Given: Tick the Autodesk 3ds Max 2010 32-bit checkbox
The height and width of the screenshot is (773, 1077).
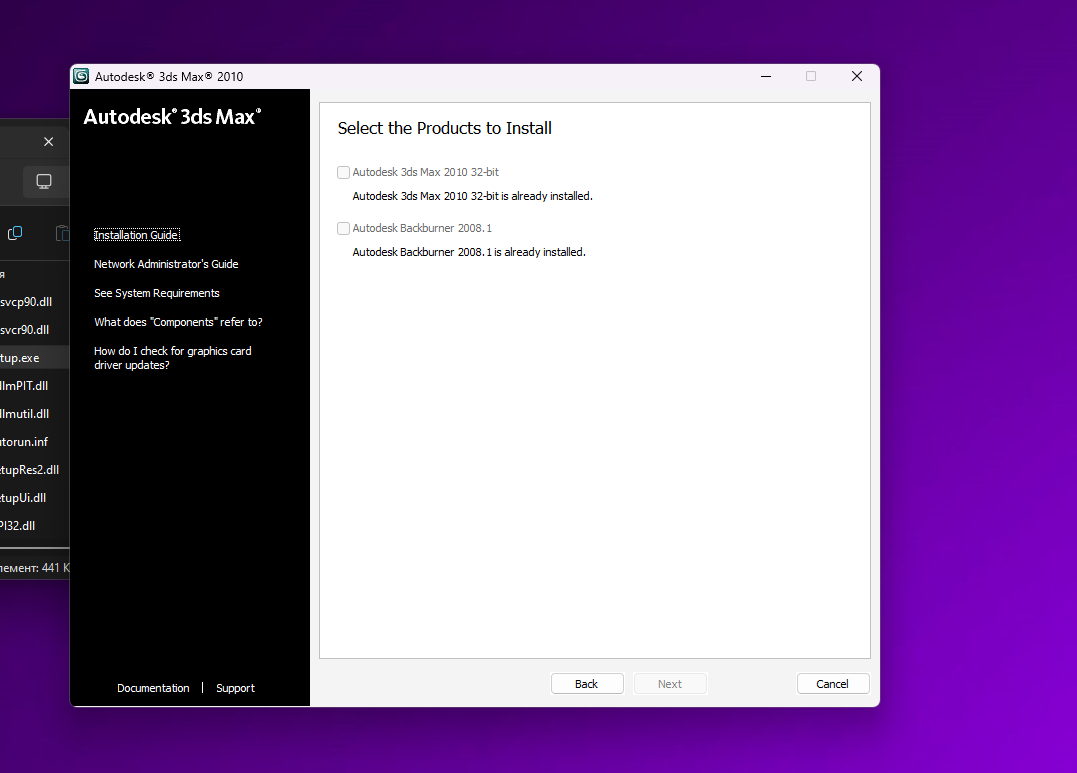Looking at the screenshot, I should pyautogui.click(x=344, y=172).
